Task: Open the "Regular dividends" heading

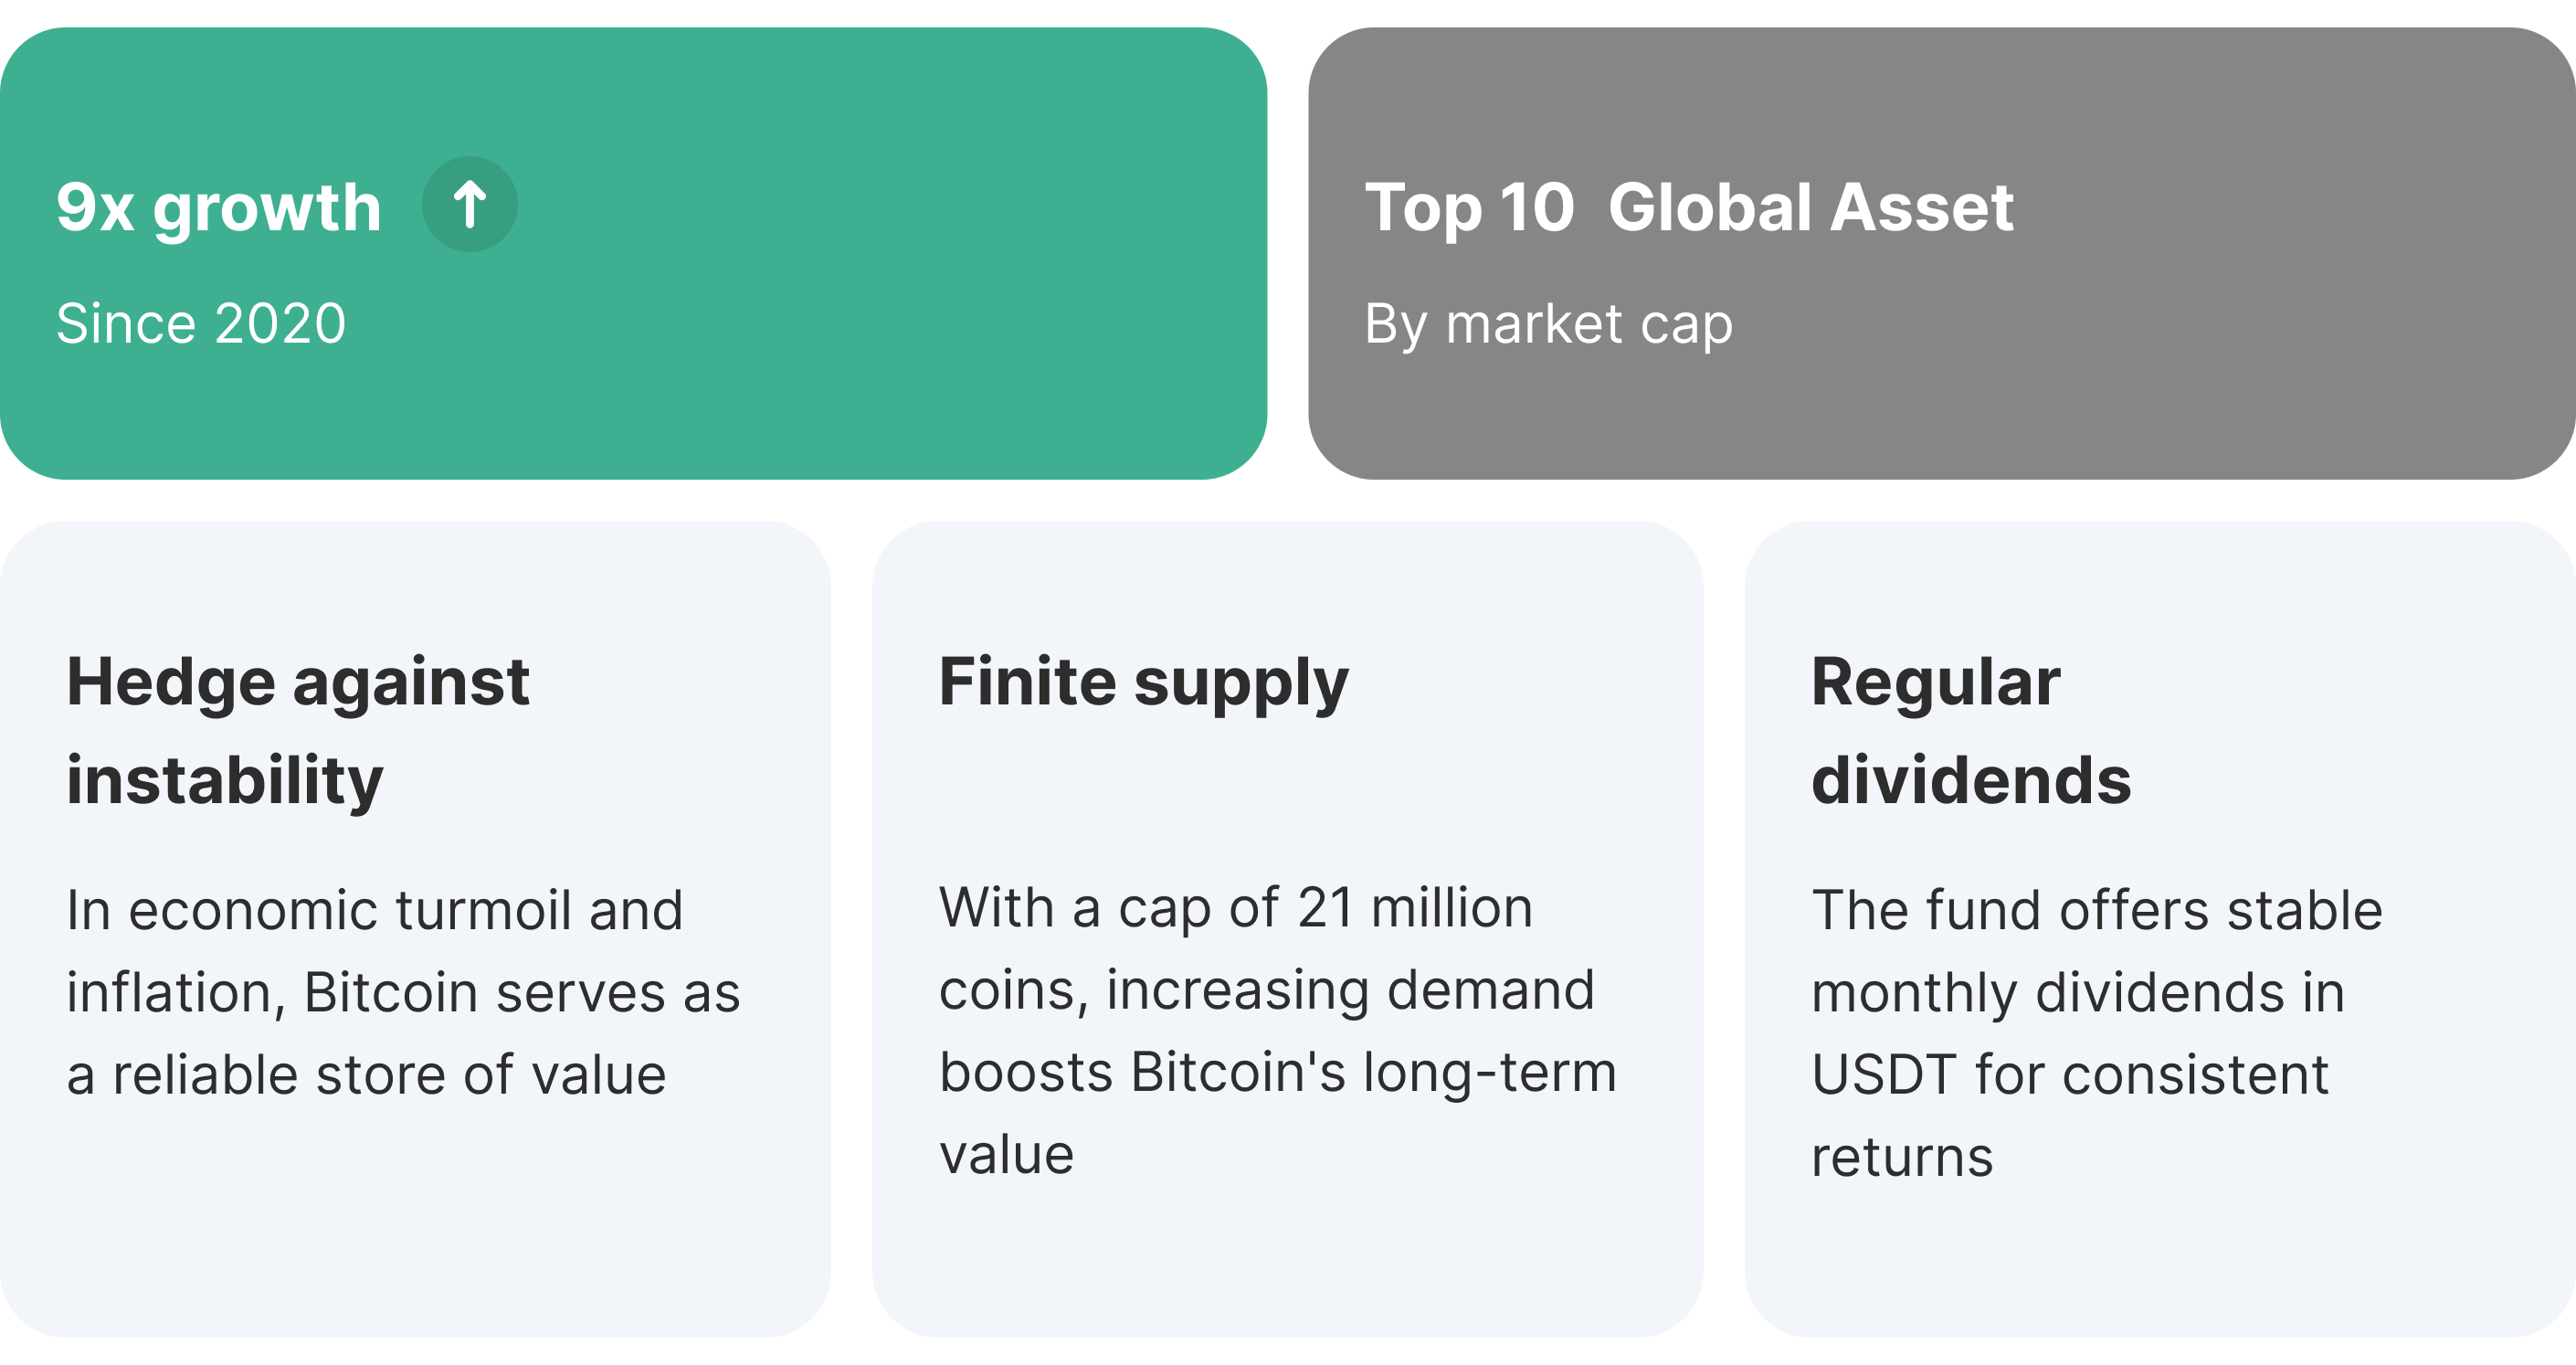Action: click(x=1970, y=730)
